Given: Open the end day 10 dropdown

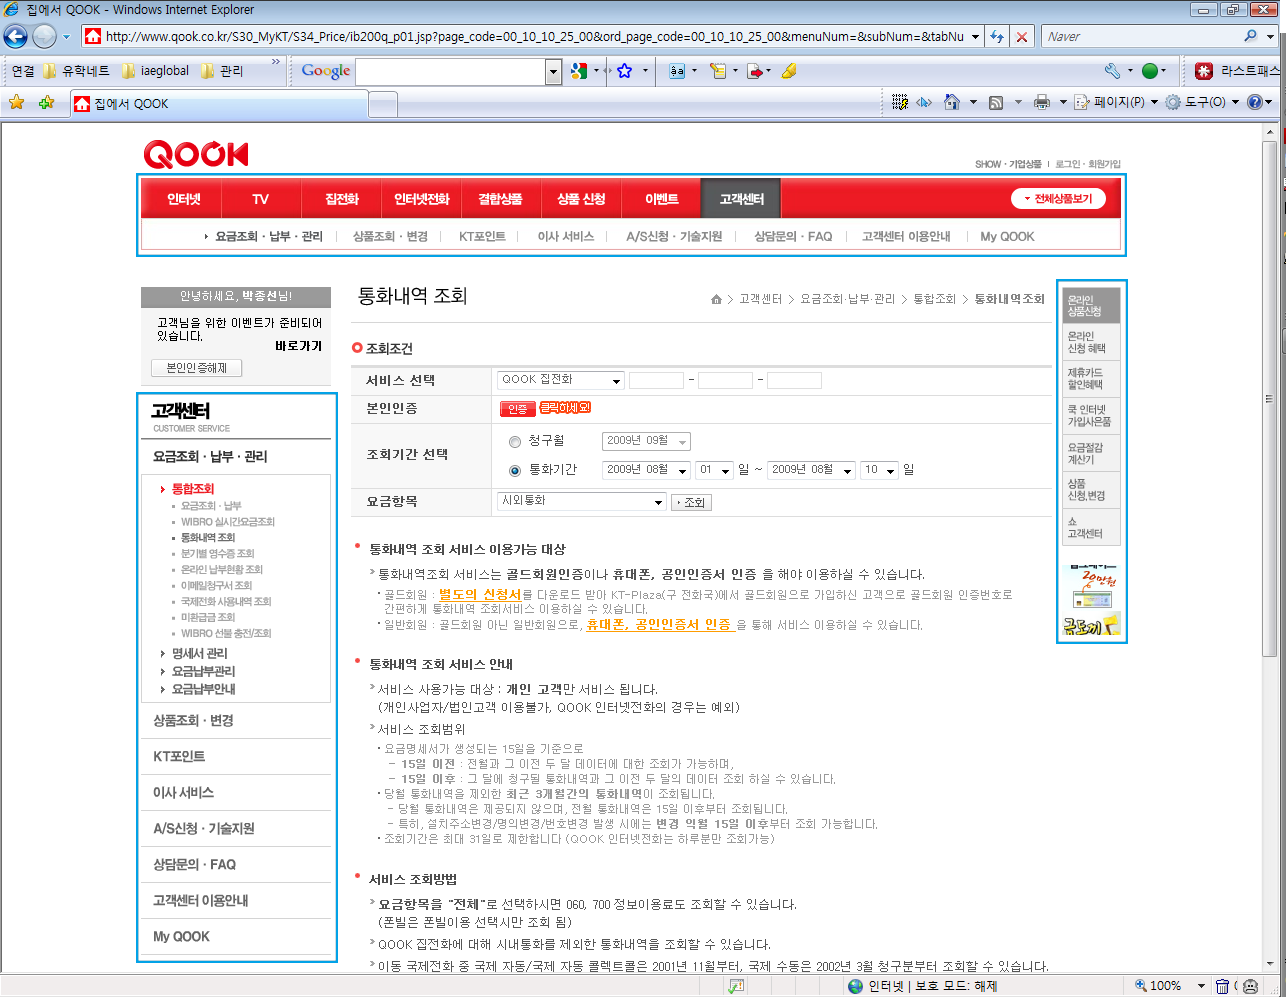Looking at the screenshot, I should 880,470.
